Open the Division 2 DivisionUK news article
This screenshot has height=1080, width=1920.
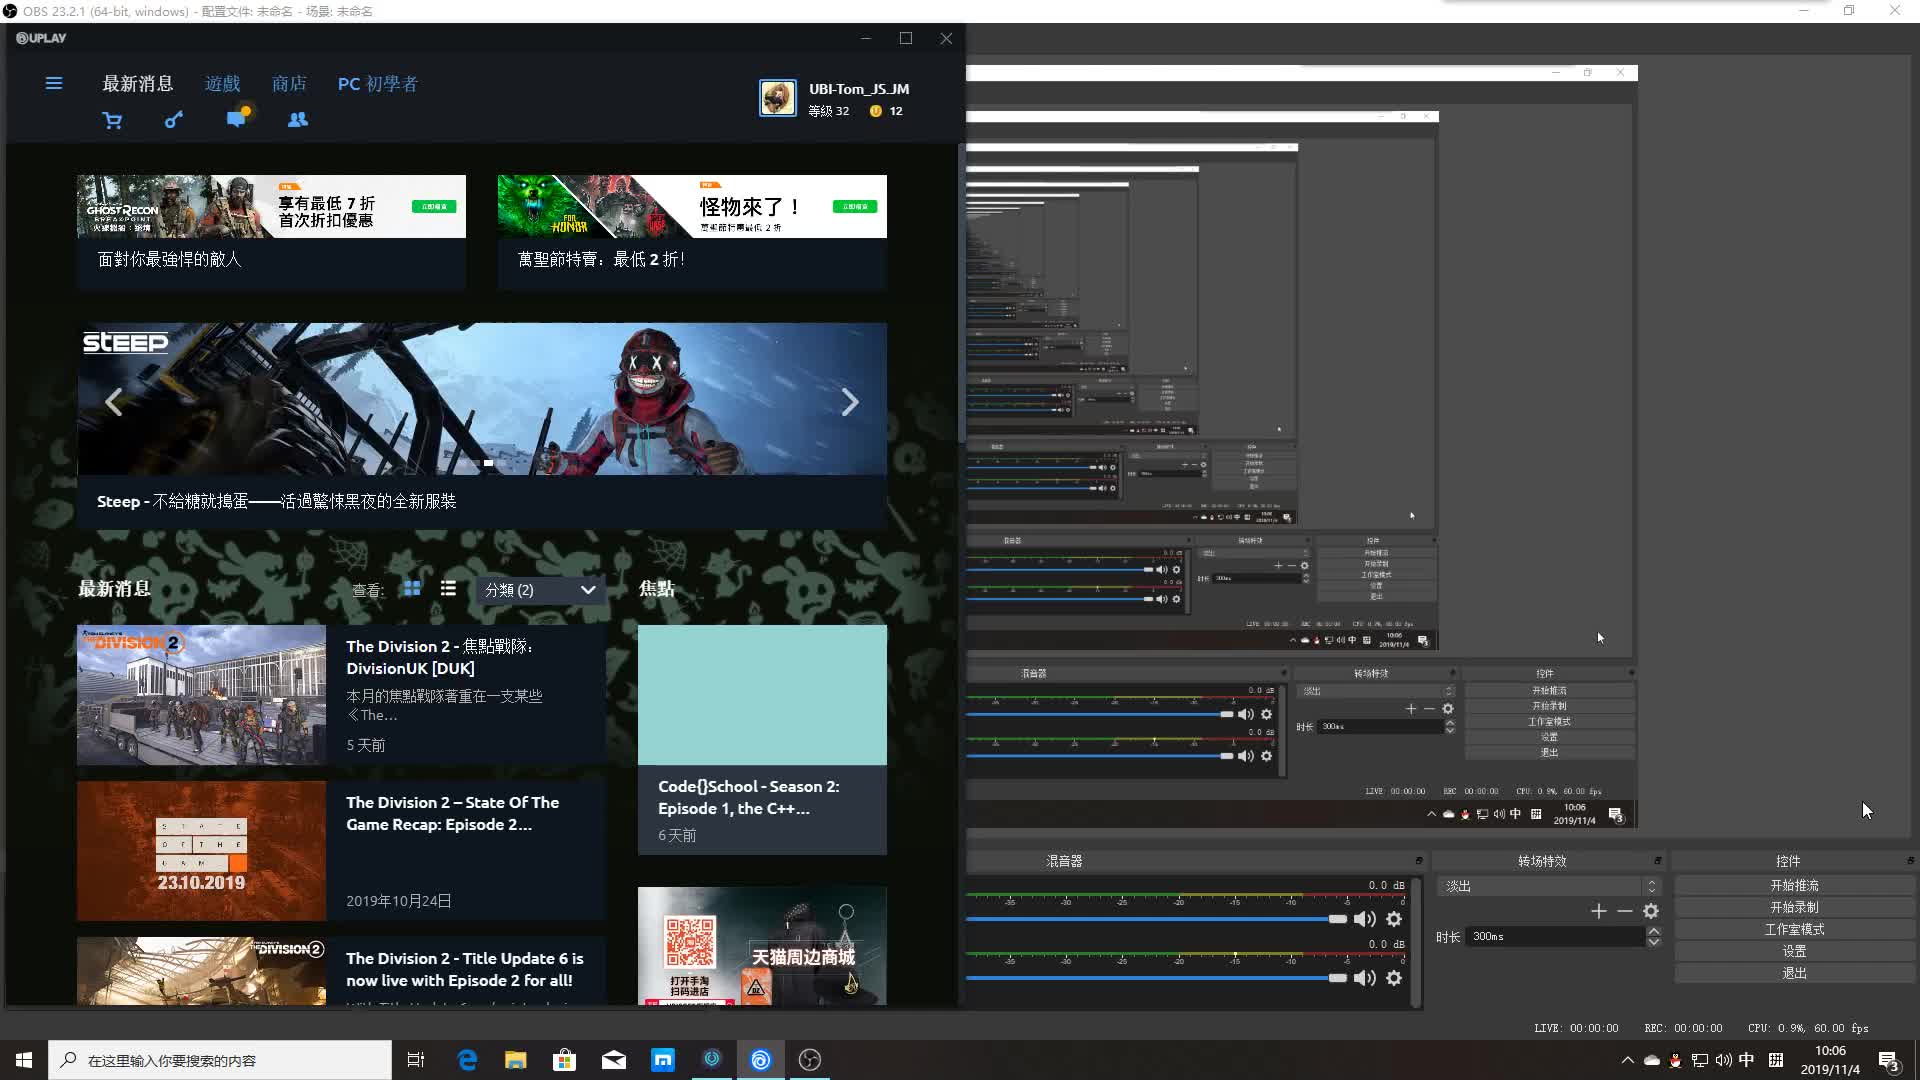[x=341, y=695]
